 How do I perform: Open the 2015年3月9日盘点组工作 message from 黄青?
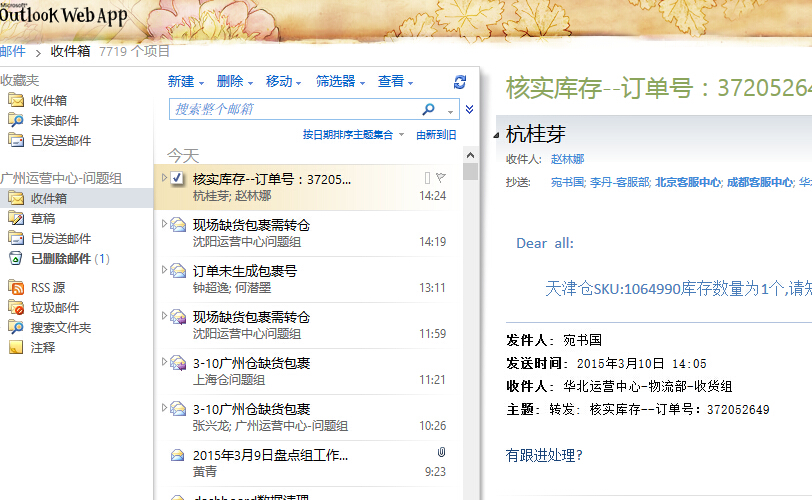[308, 464]
